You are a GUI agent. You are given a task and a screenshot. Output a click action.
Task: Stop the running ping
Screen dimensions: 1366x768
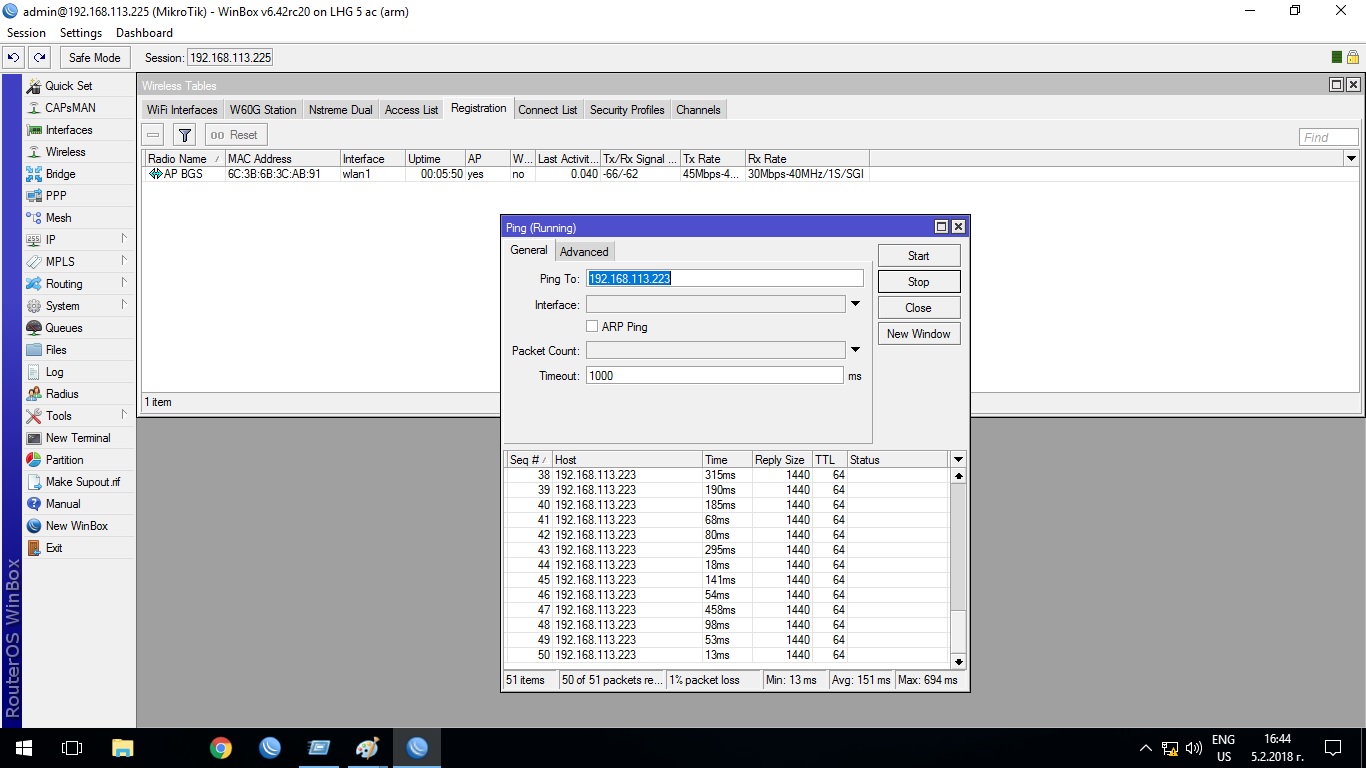tap(918, 282)
